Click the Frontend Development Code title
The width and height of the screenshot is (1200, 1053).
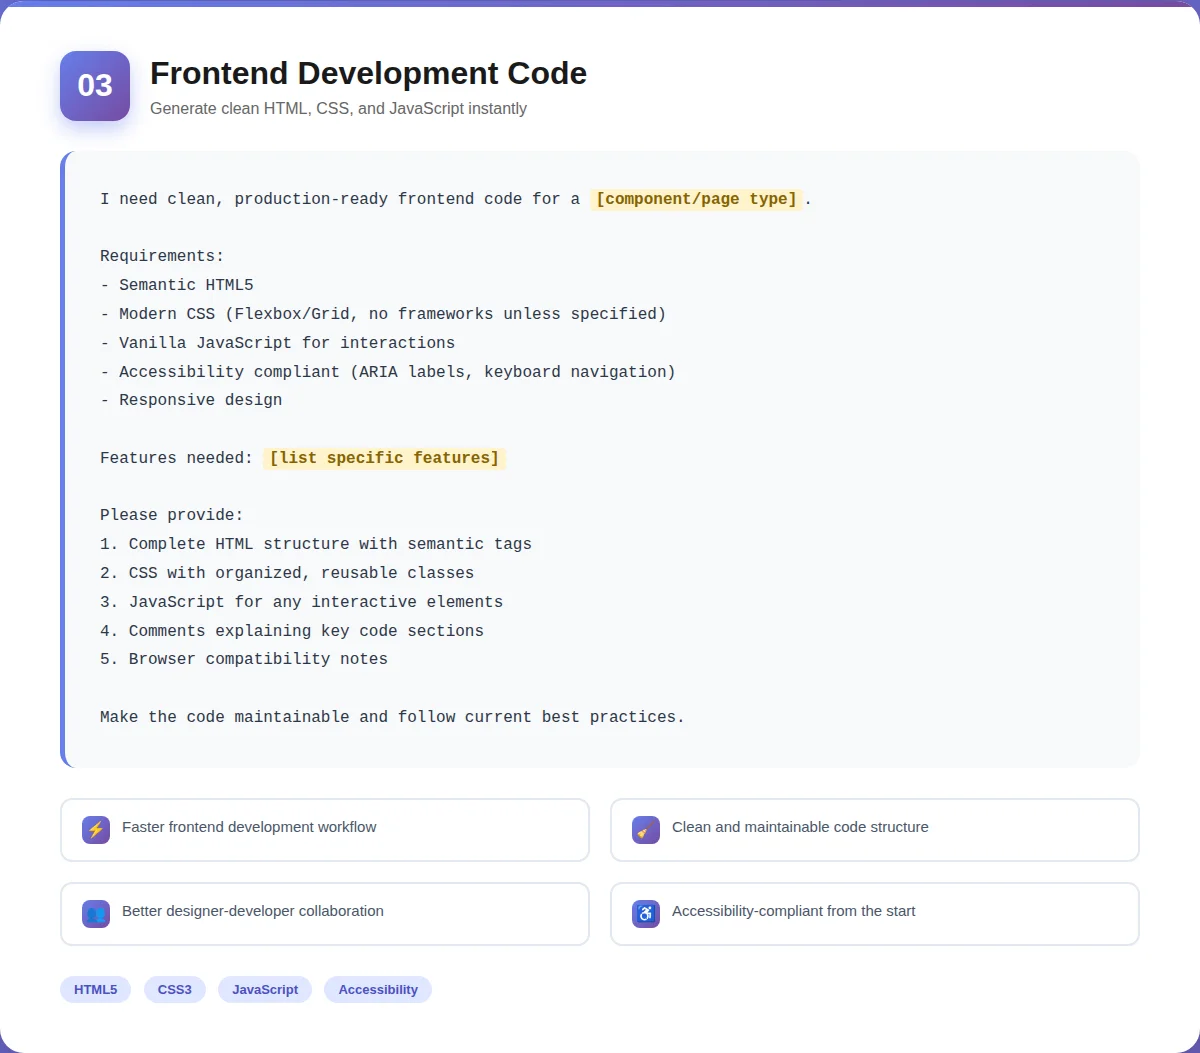[x=368, y=73]
